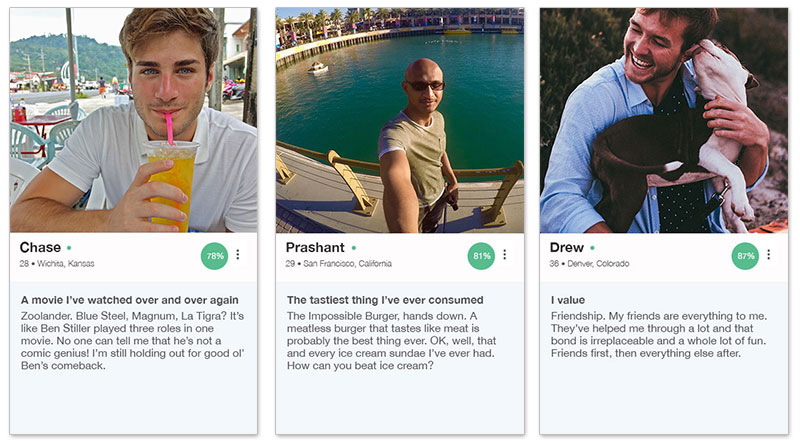This screenshot has width=800, height=441.
Task: Open Prashant's selfie photo by the water
Action: click(400, 120)
